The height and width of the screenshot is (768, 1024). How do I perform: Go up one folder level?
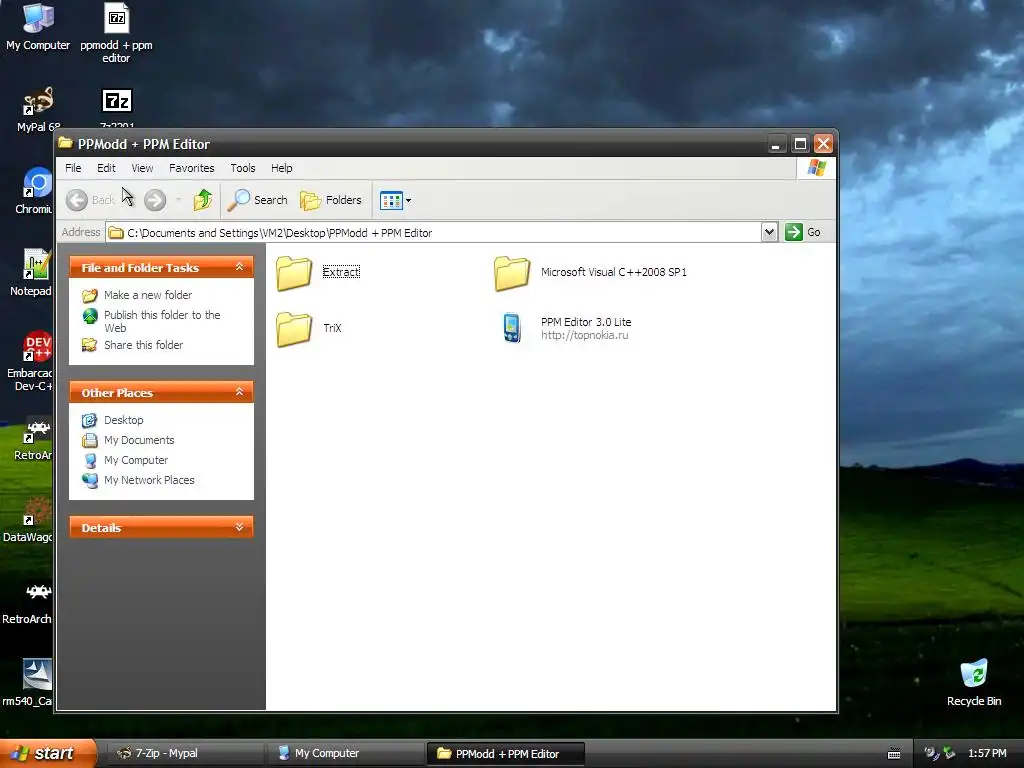pos(202,200)
